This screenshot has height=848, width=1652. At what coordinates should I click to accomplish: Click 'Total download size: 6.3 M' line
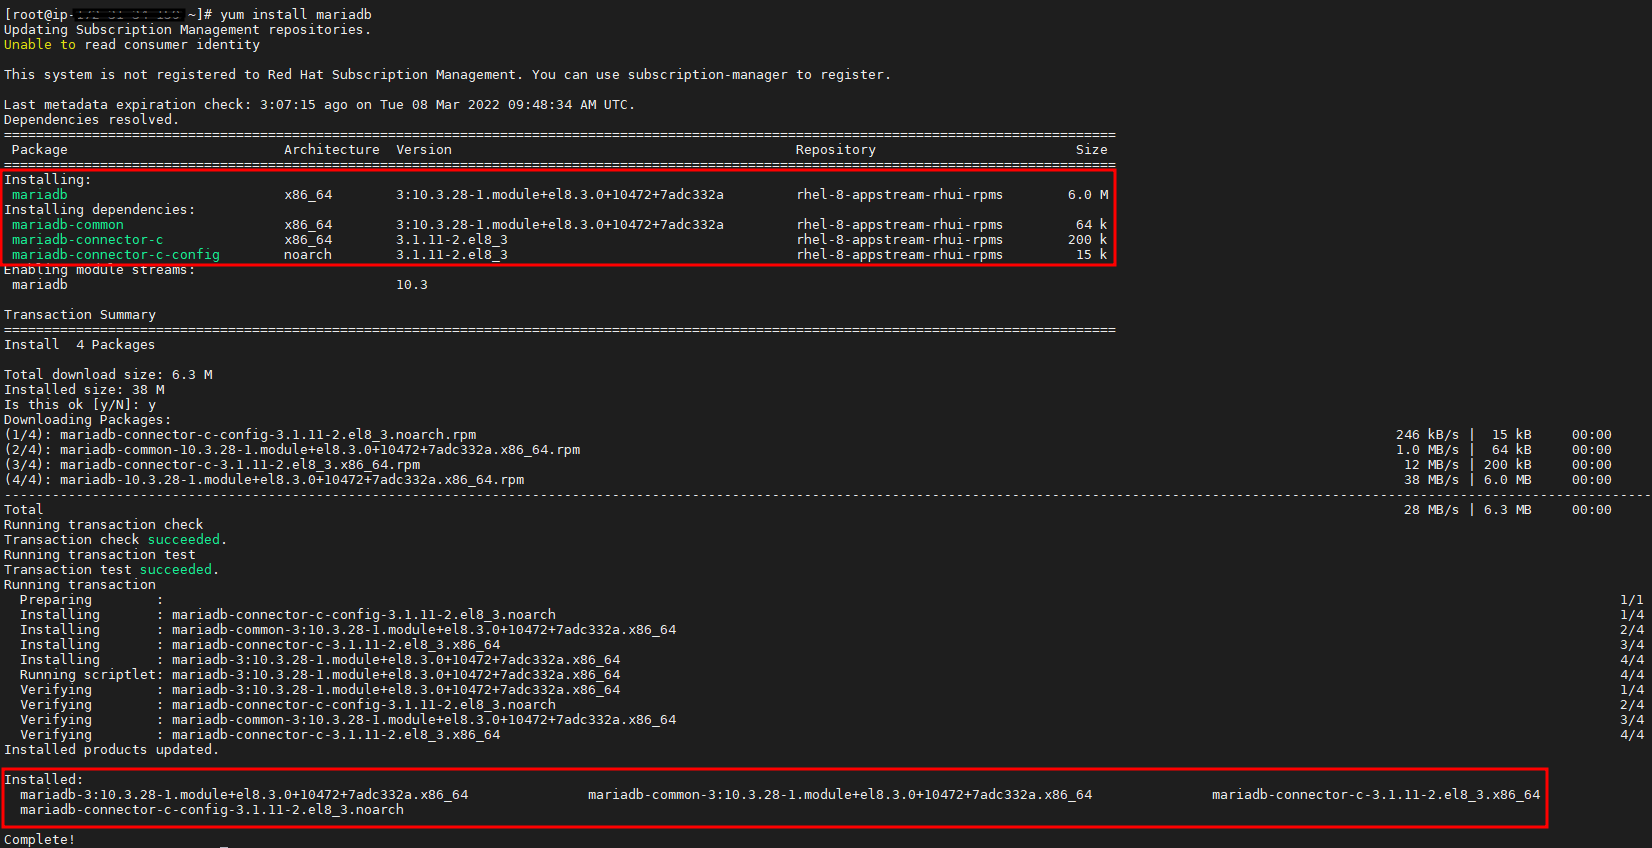coord(108,374)
